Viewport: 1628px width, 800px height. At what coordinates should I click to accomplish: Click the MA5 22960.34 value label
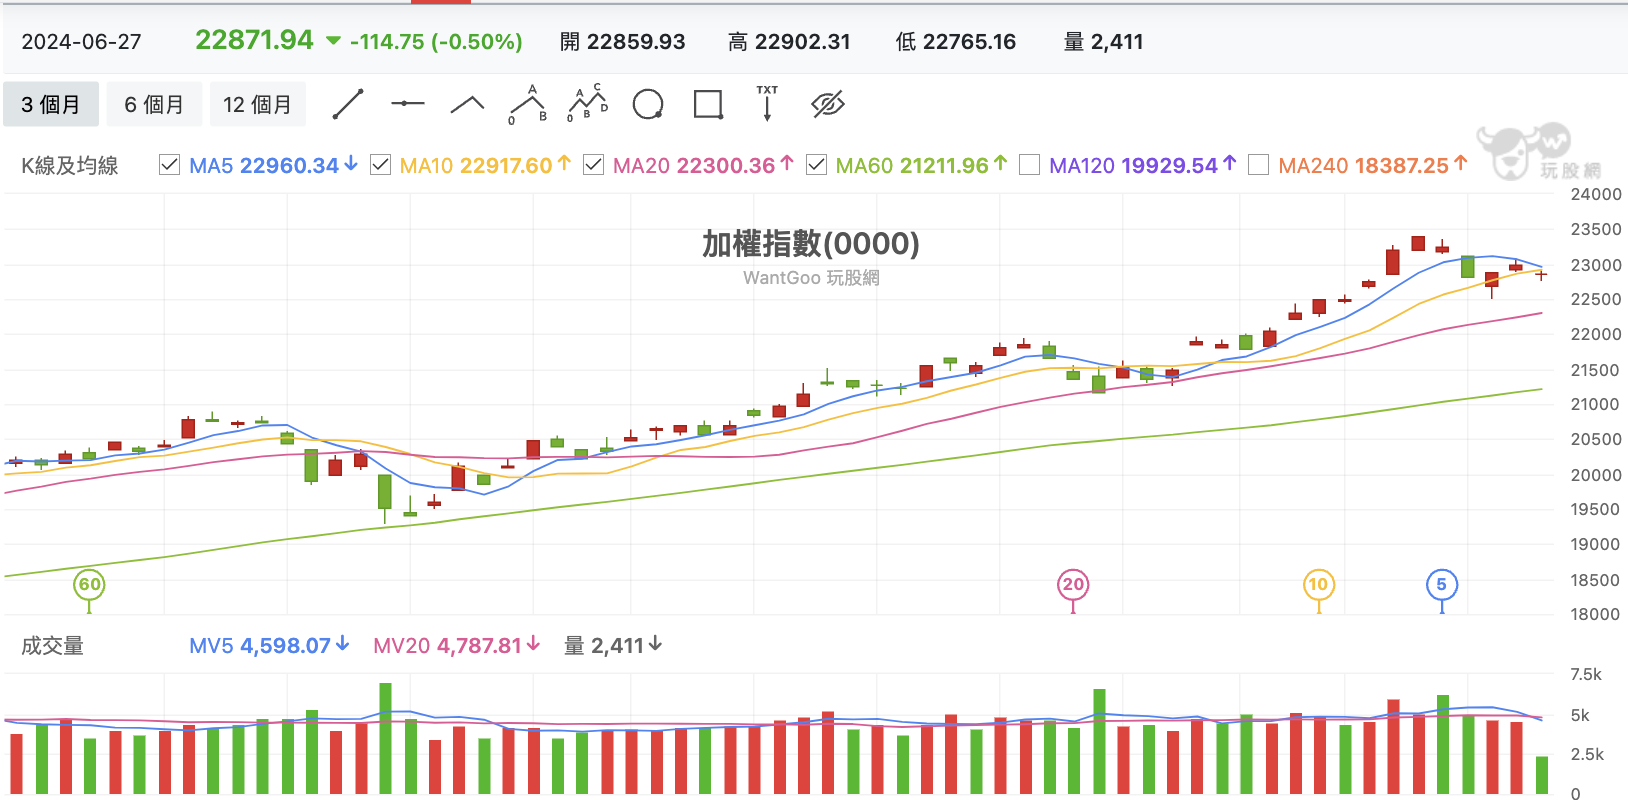273,166
